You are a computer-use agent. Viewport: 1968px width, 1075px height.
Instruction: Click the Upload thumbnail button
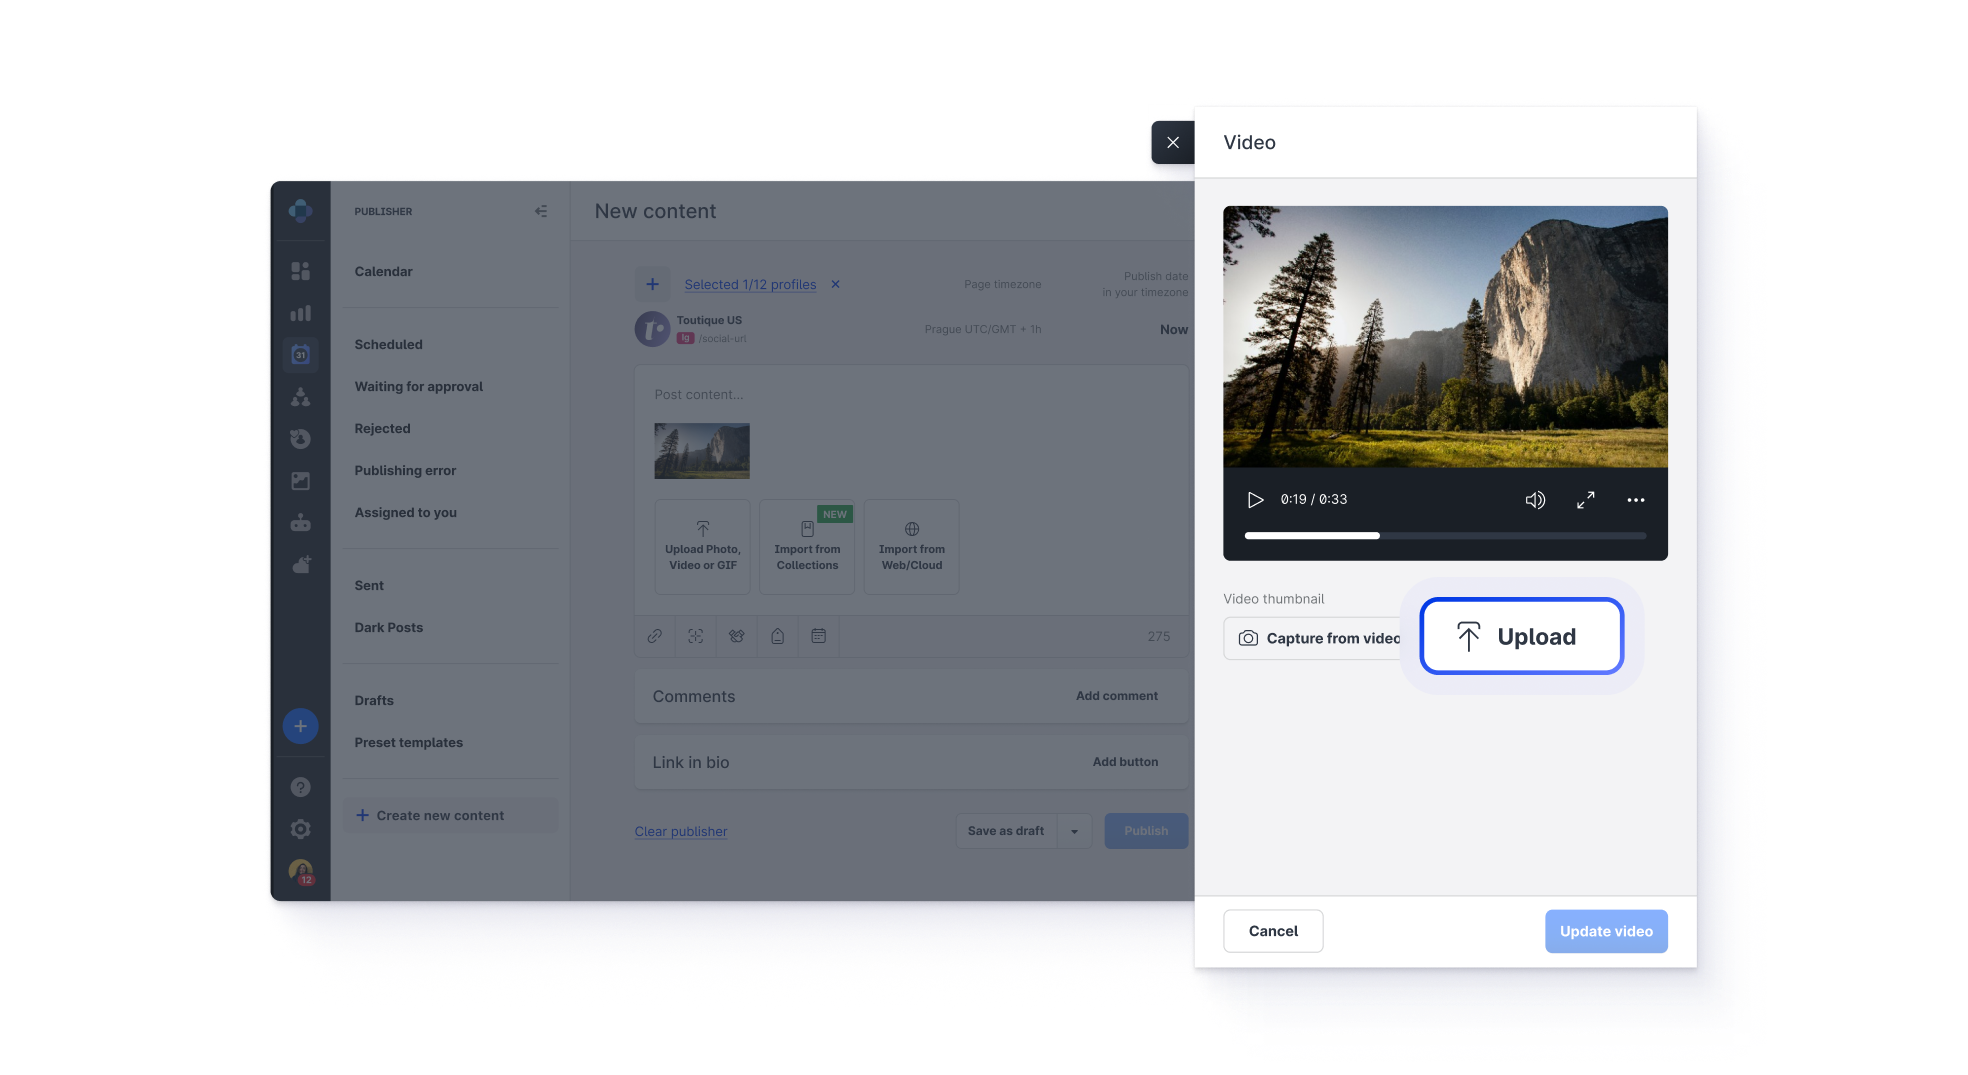(1521, 636)
